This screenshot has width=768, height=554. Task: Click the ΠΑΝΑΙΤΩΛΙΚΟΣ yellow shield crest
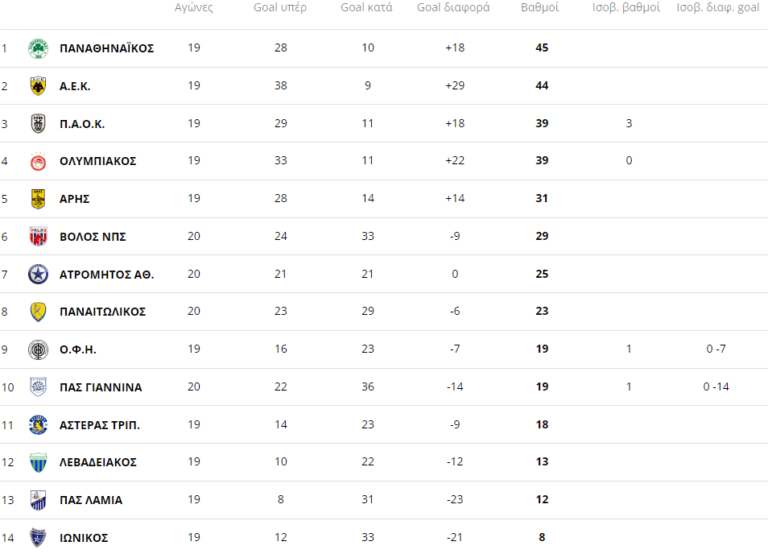(38, 312)
